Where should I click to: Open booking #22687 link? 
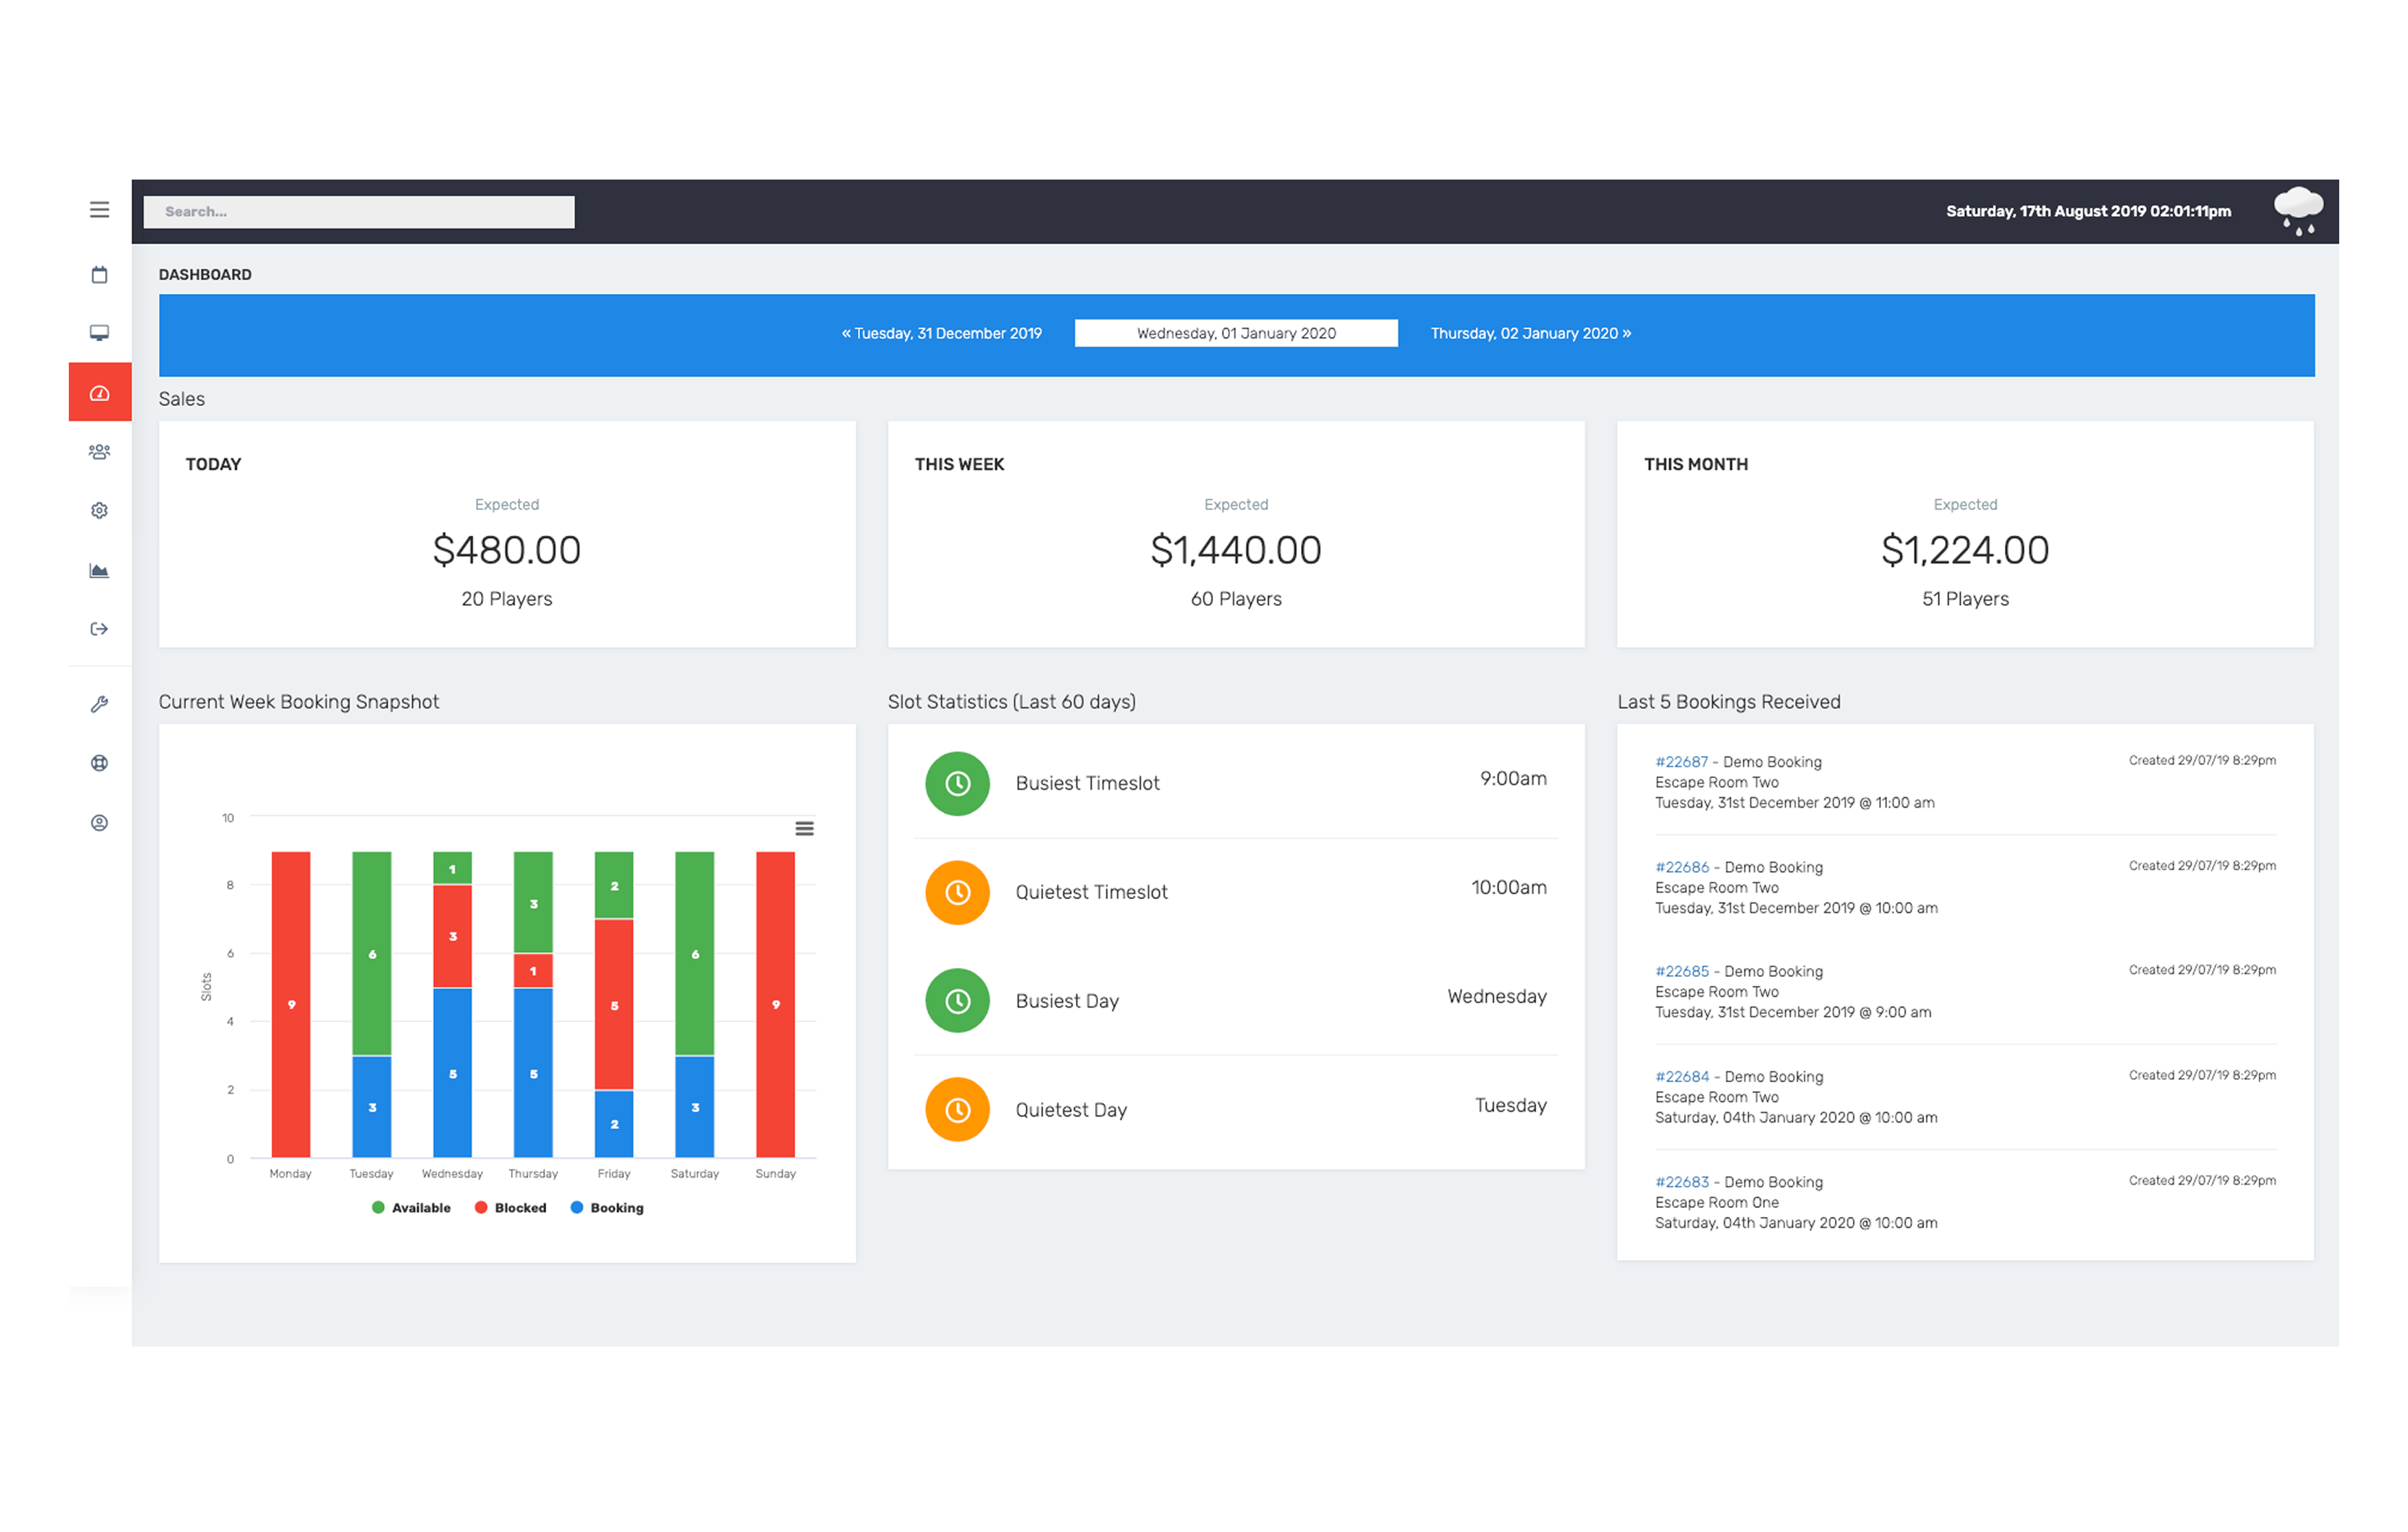pos(1681,762)
